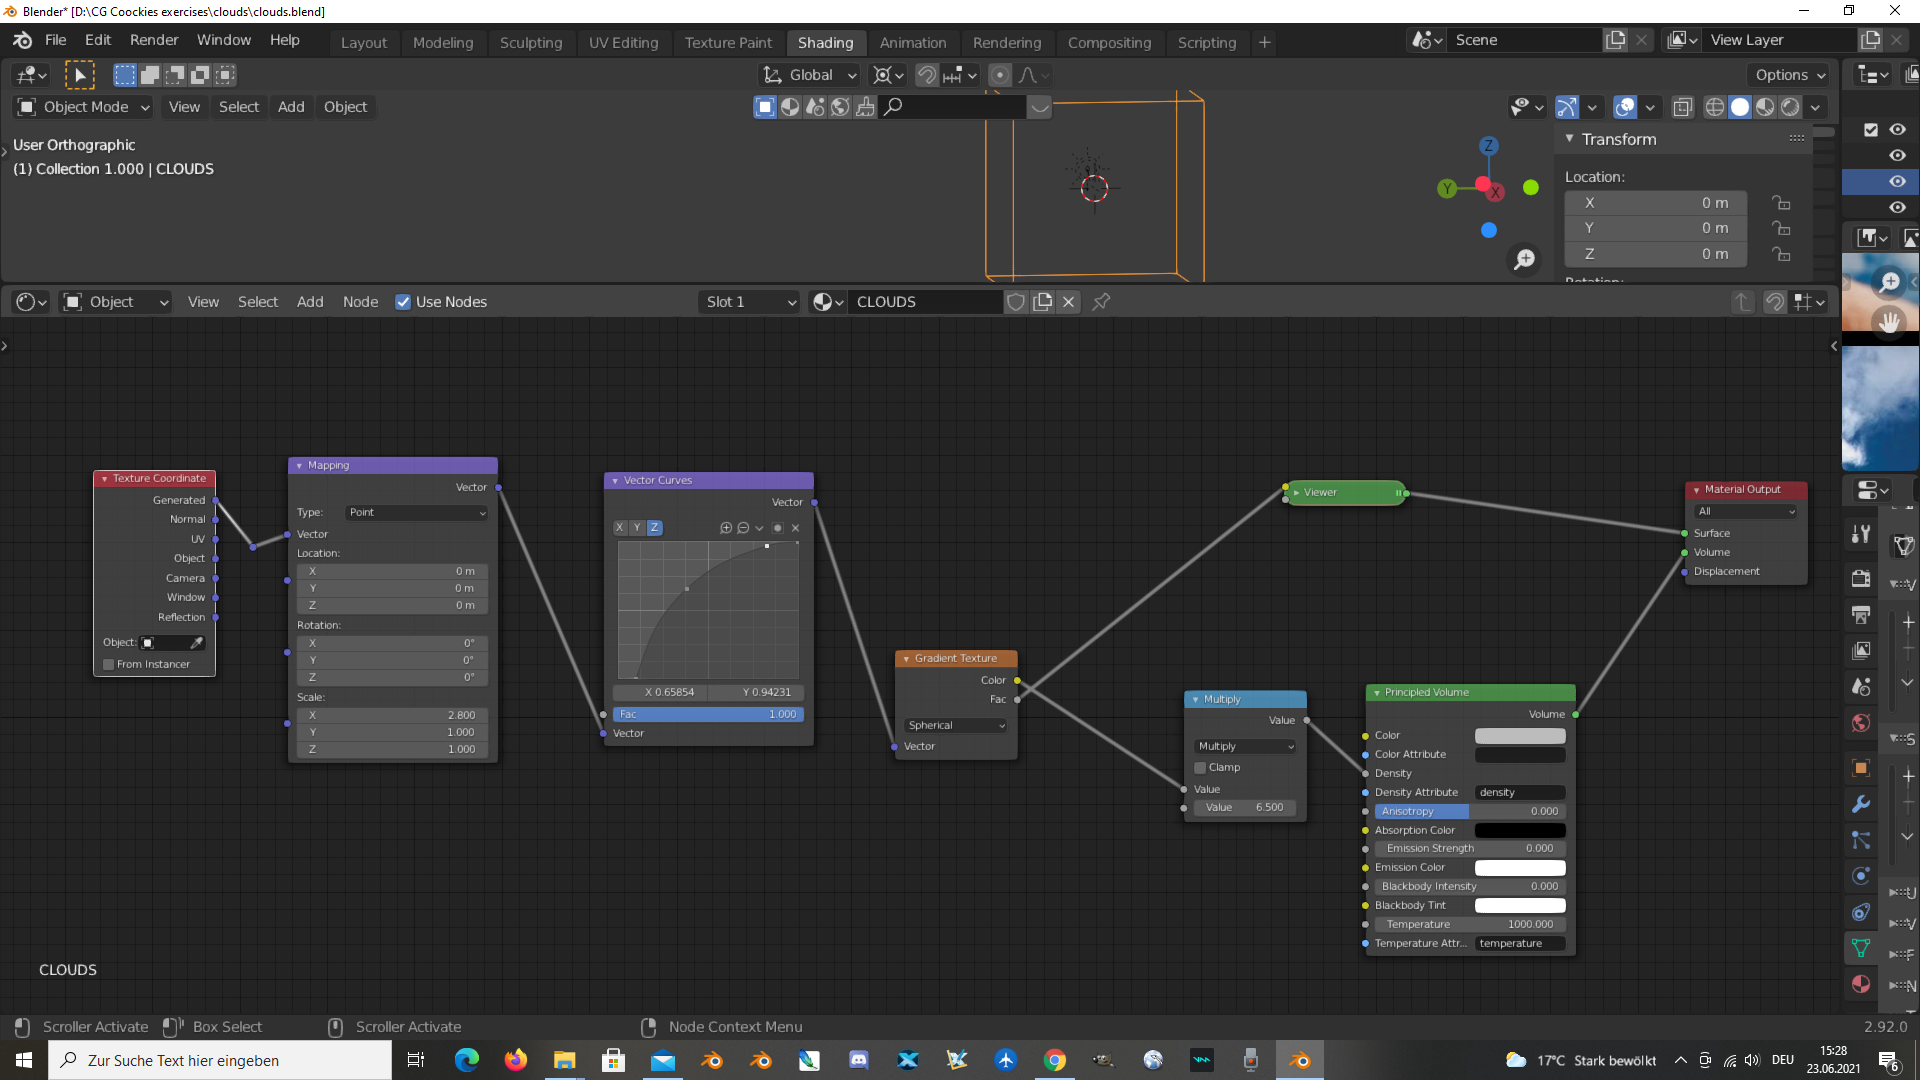
Task: Disable the Use Nodes checkbox
Action: point(403,302)
